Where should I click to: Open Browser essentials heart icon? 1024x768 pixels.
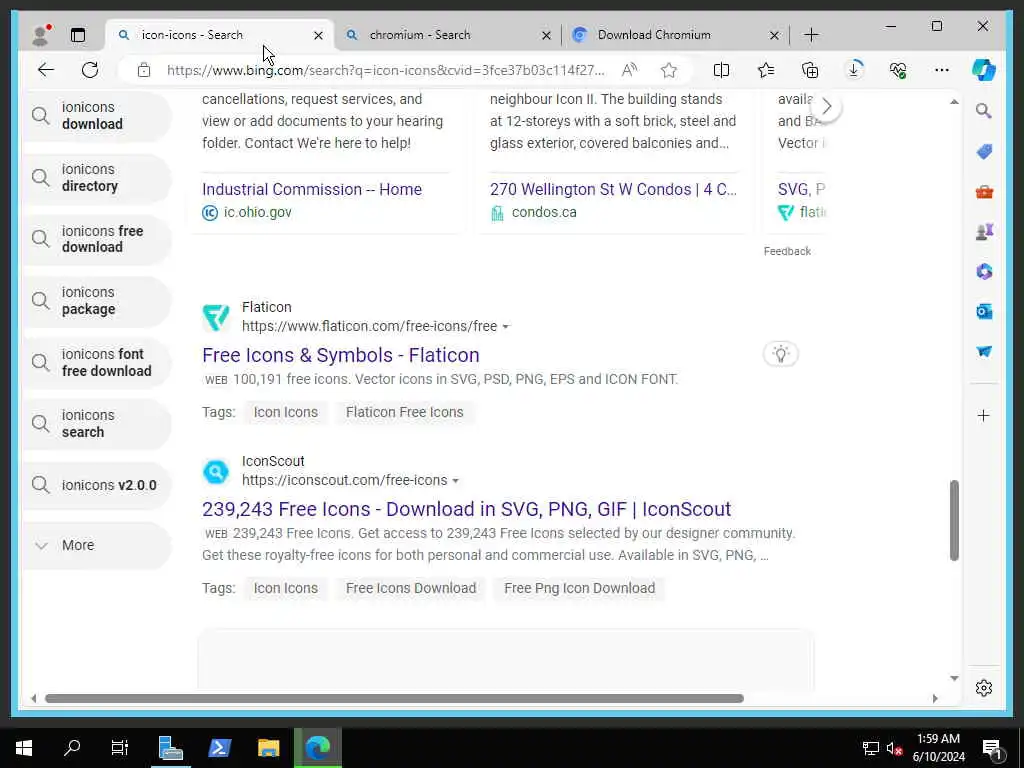coord(898,70)
